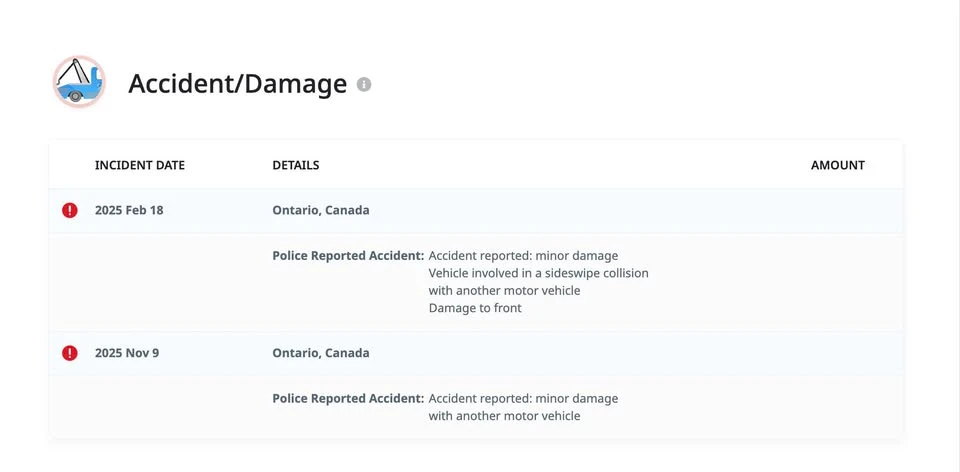
Task: Click first 'Accident reported: minor damage' line
Action: [523, 256]
